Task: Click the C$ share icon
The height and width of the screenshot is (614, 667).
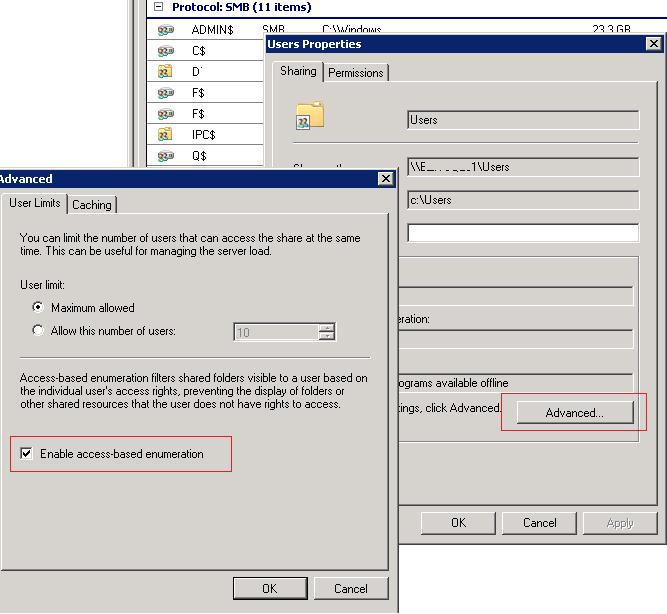Action: pyautogui.click(x=167, y=51)
